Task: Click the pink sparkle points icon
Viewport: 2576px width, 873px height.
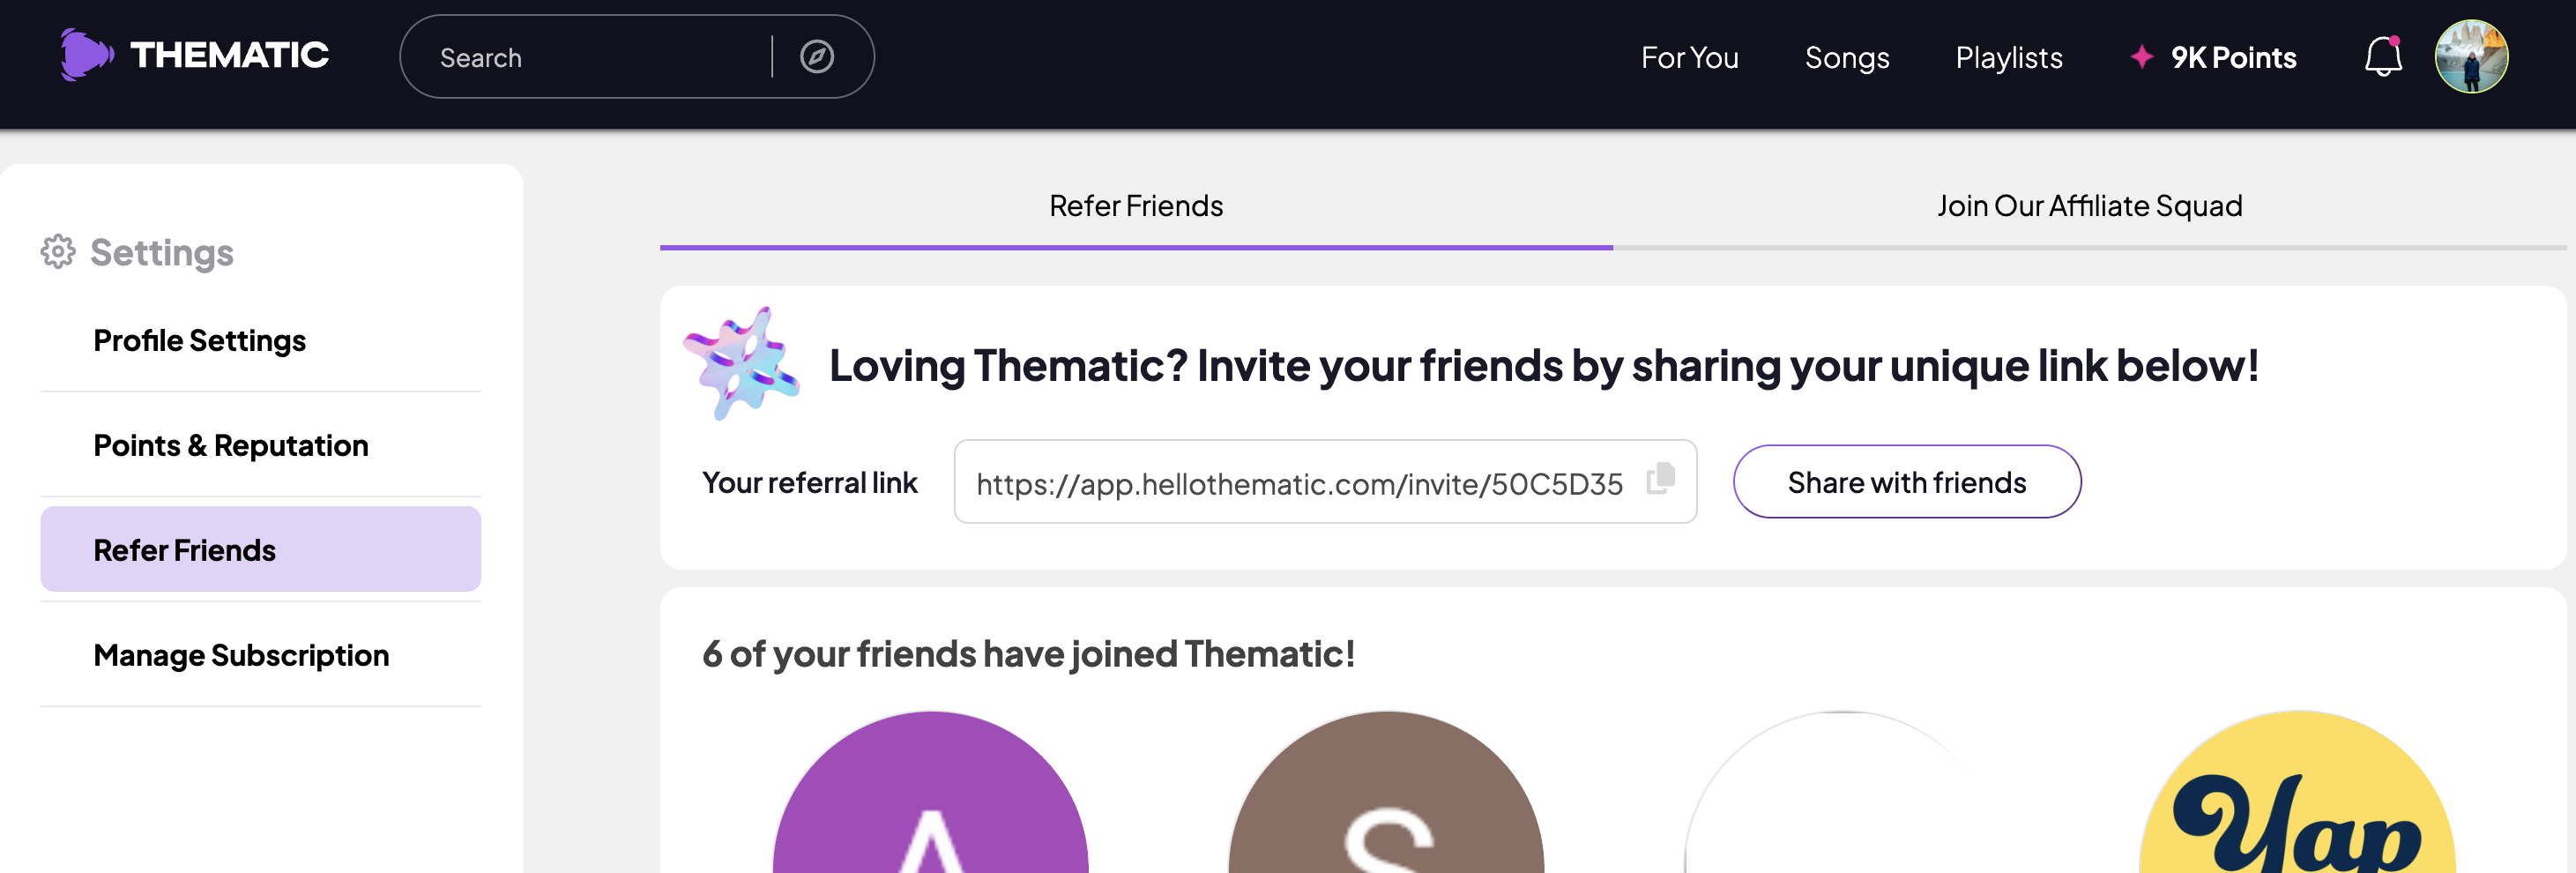Action: click(2141, 57)
